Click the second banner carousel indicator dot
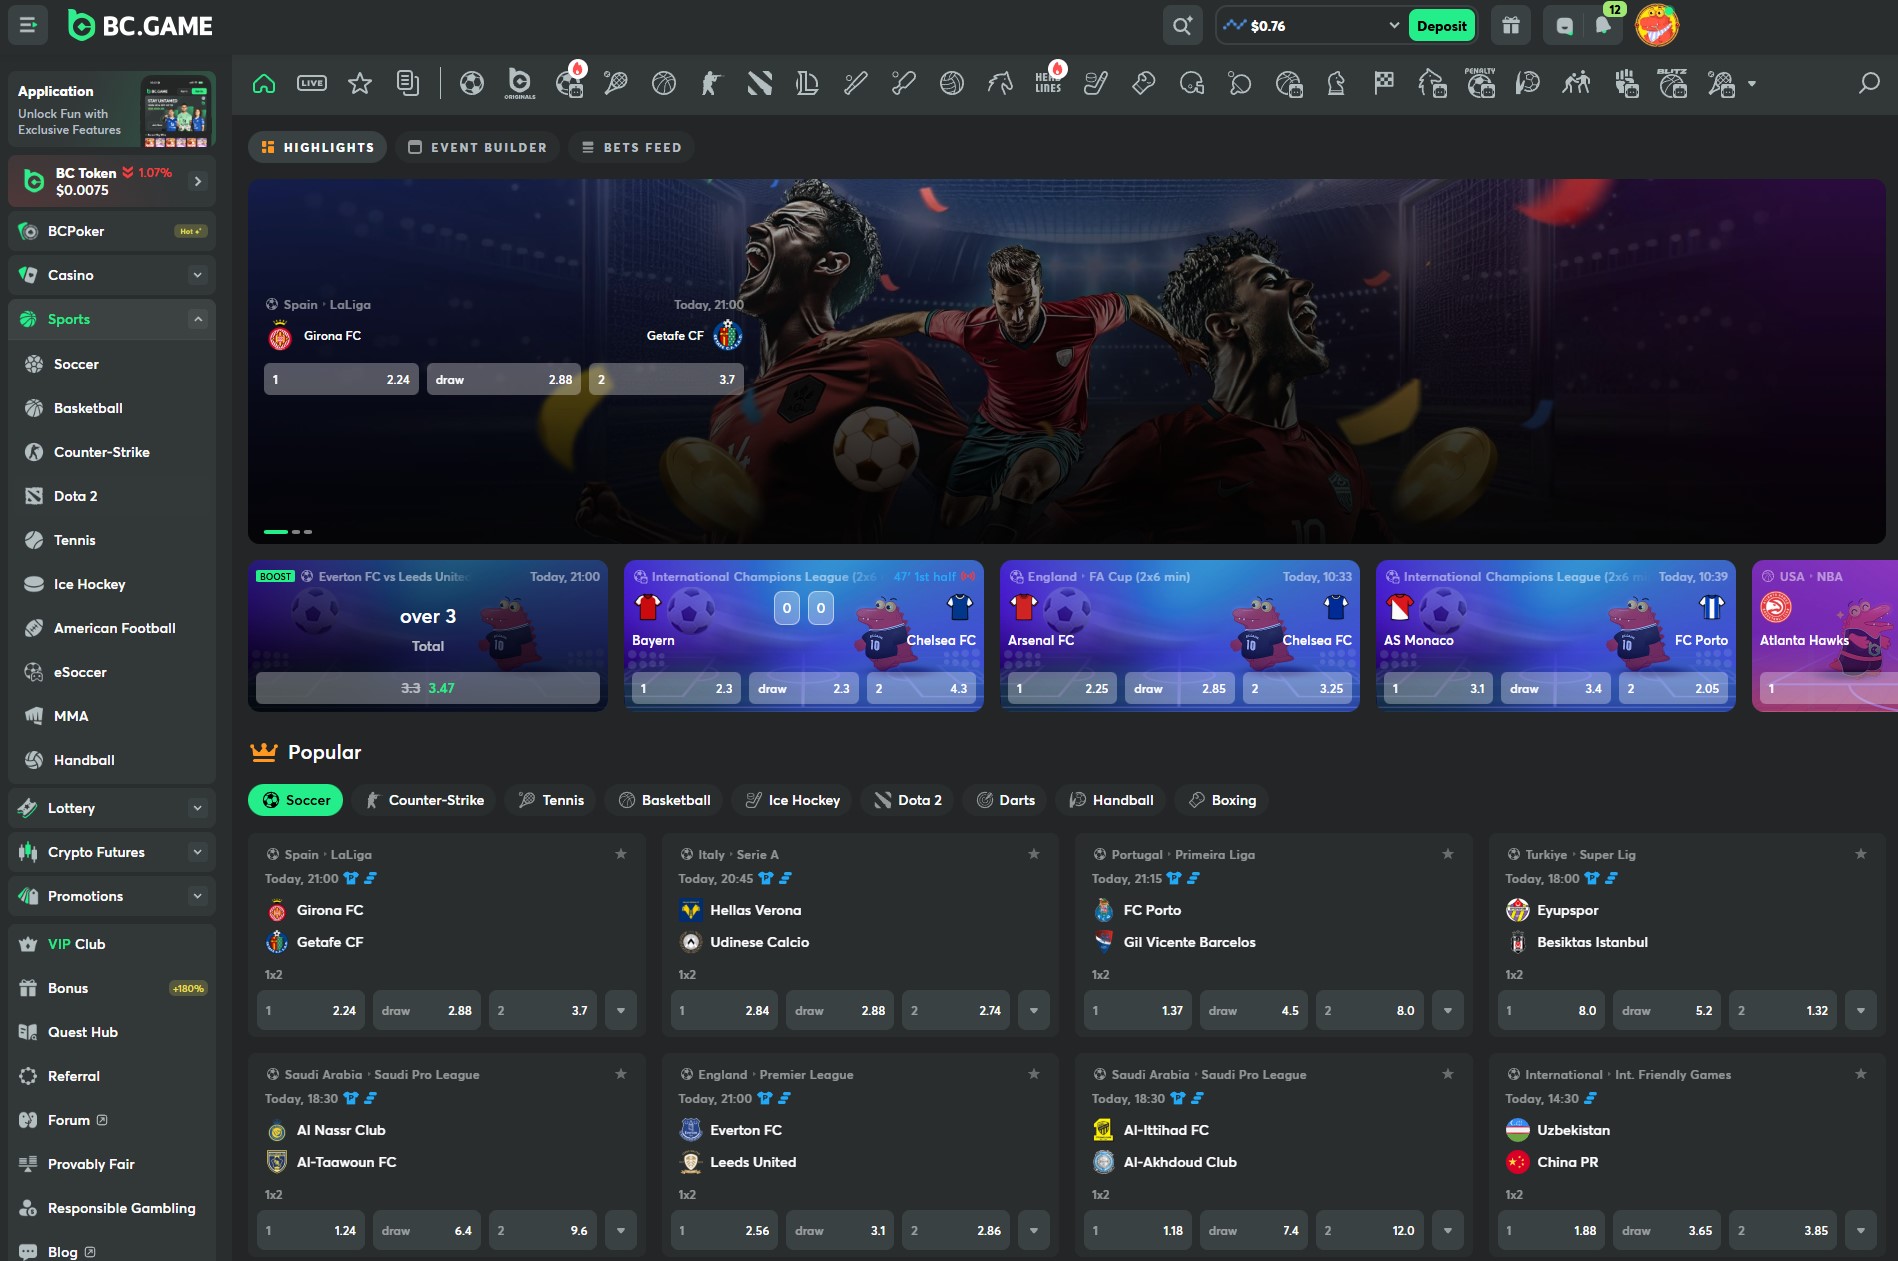The image size is (1898, 1261). (x=296, y=532)
